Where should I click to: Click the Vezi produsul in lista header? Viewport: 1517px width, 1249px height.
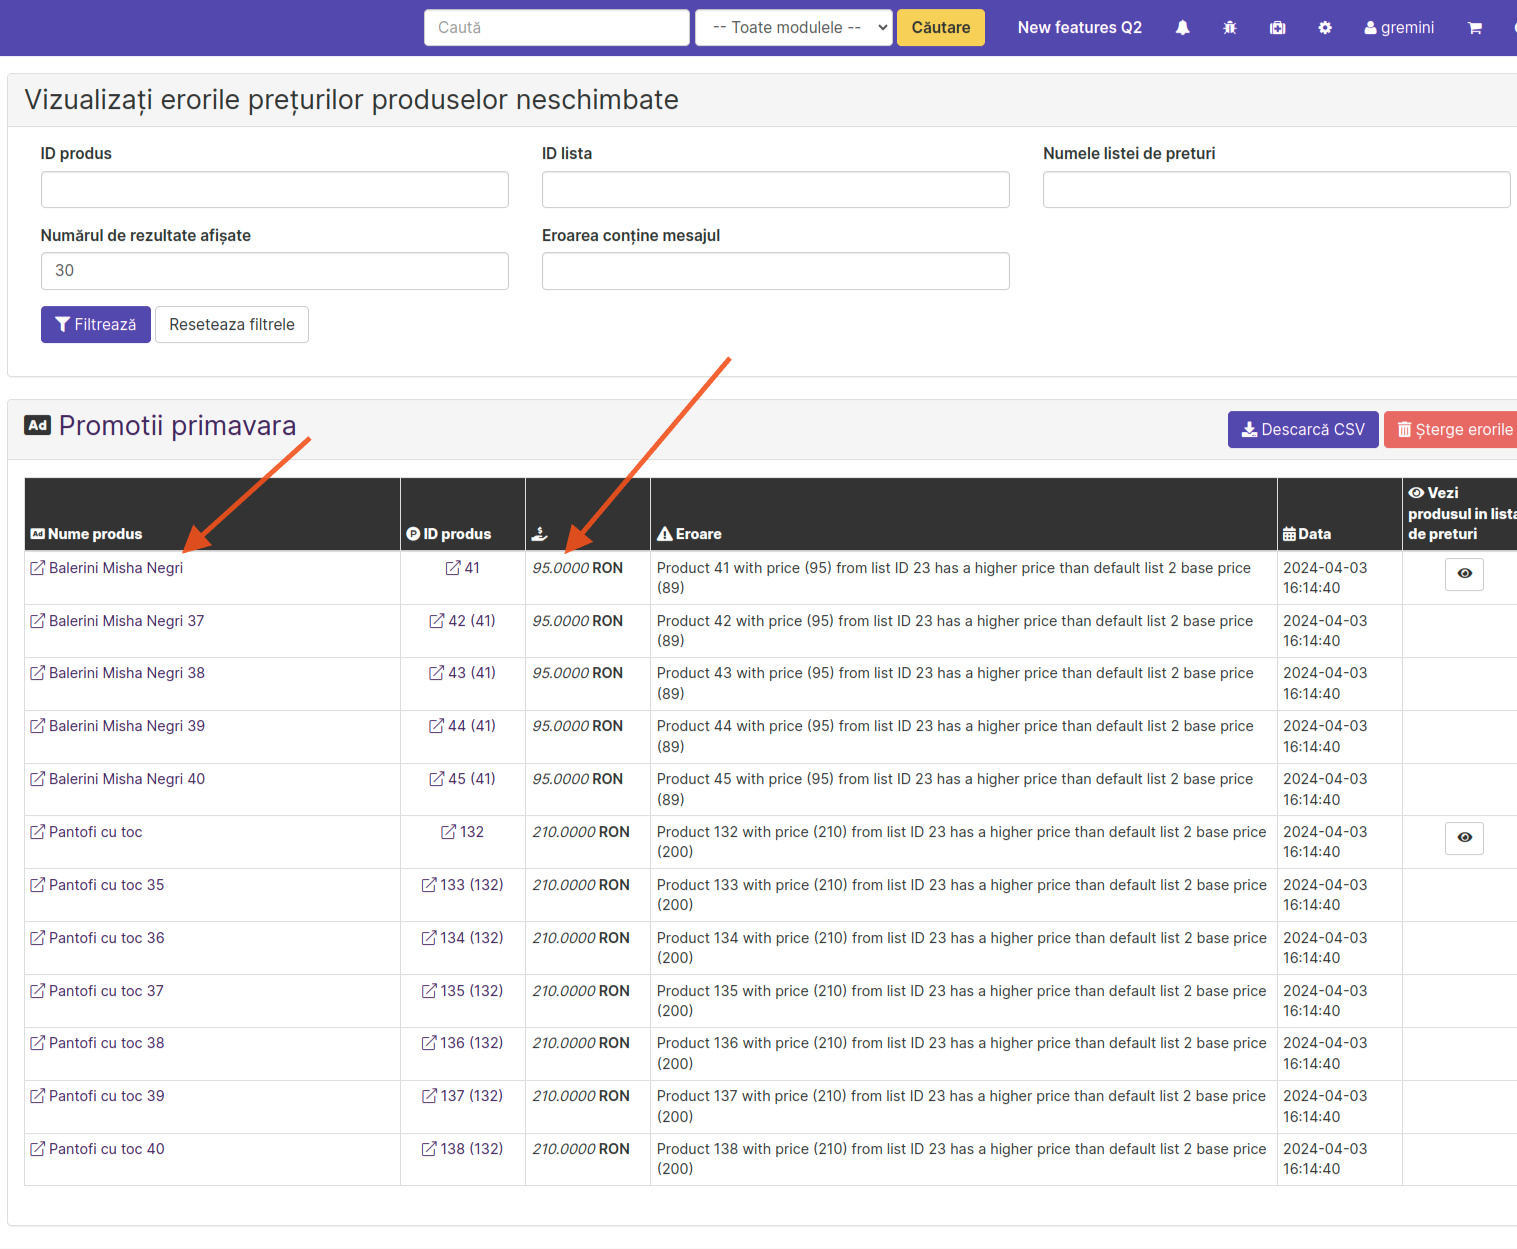click(x=1462, y=513)
